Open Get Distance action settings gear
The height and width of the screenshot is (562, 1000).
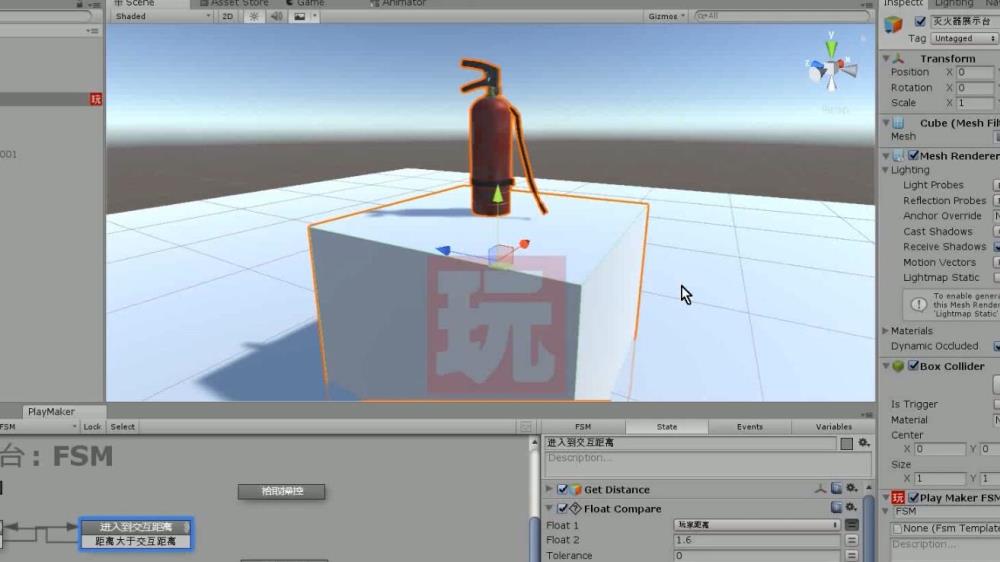pos(851,489)
